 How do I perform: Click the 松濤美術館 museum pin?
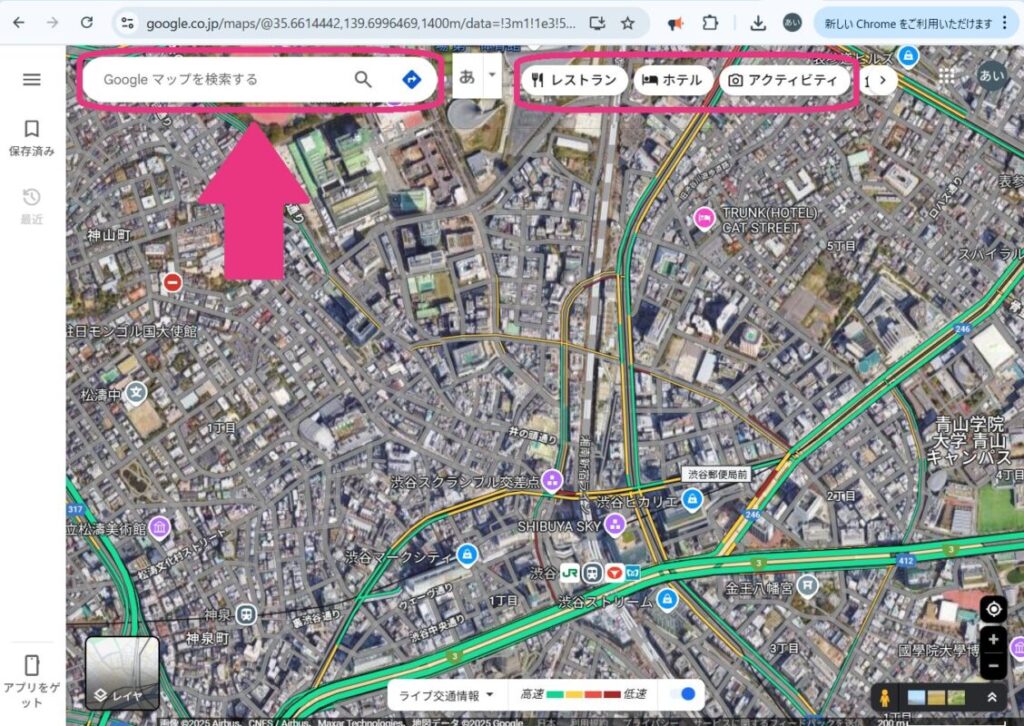[x=159, y=527]
